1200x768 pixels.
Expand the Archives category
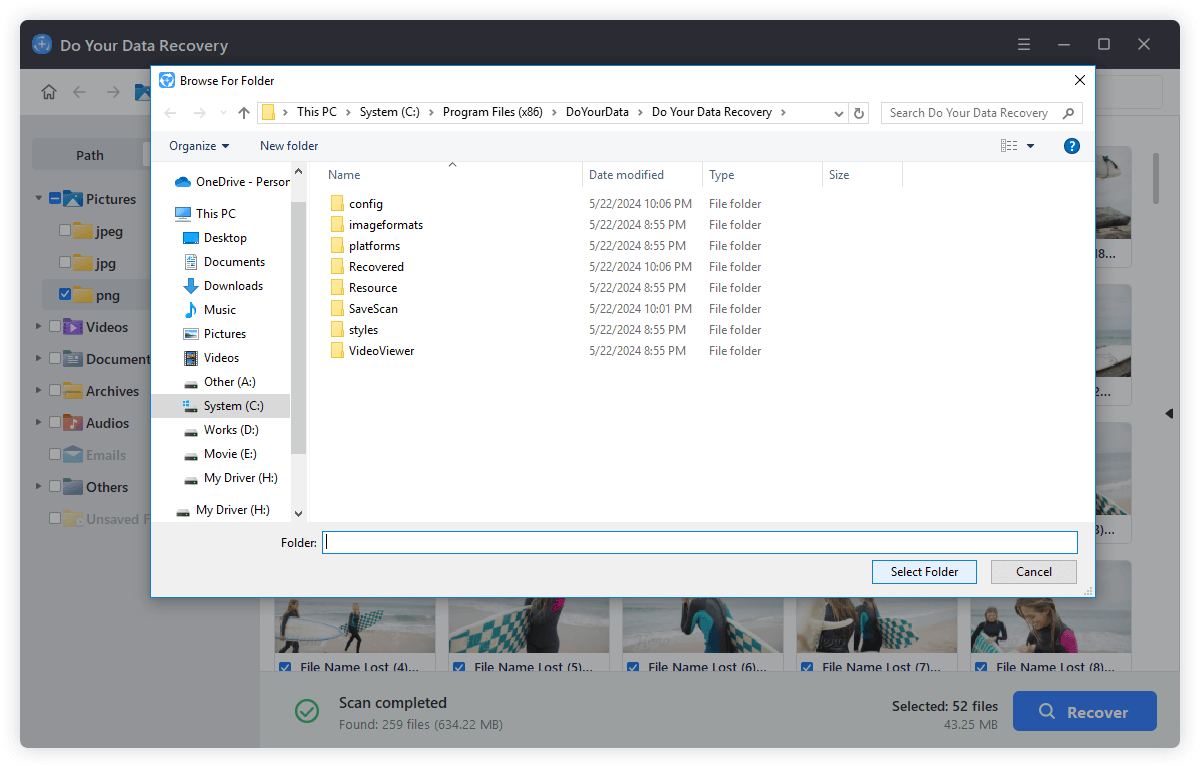point(38,390)
